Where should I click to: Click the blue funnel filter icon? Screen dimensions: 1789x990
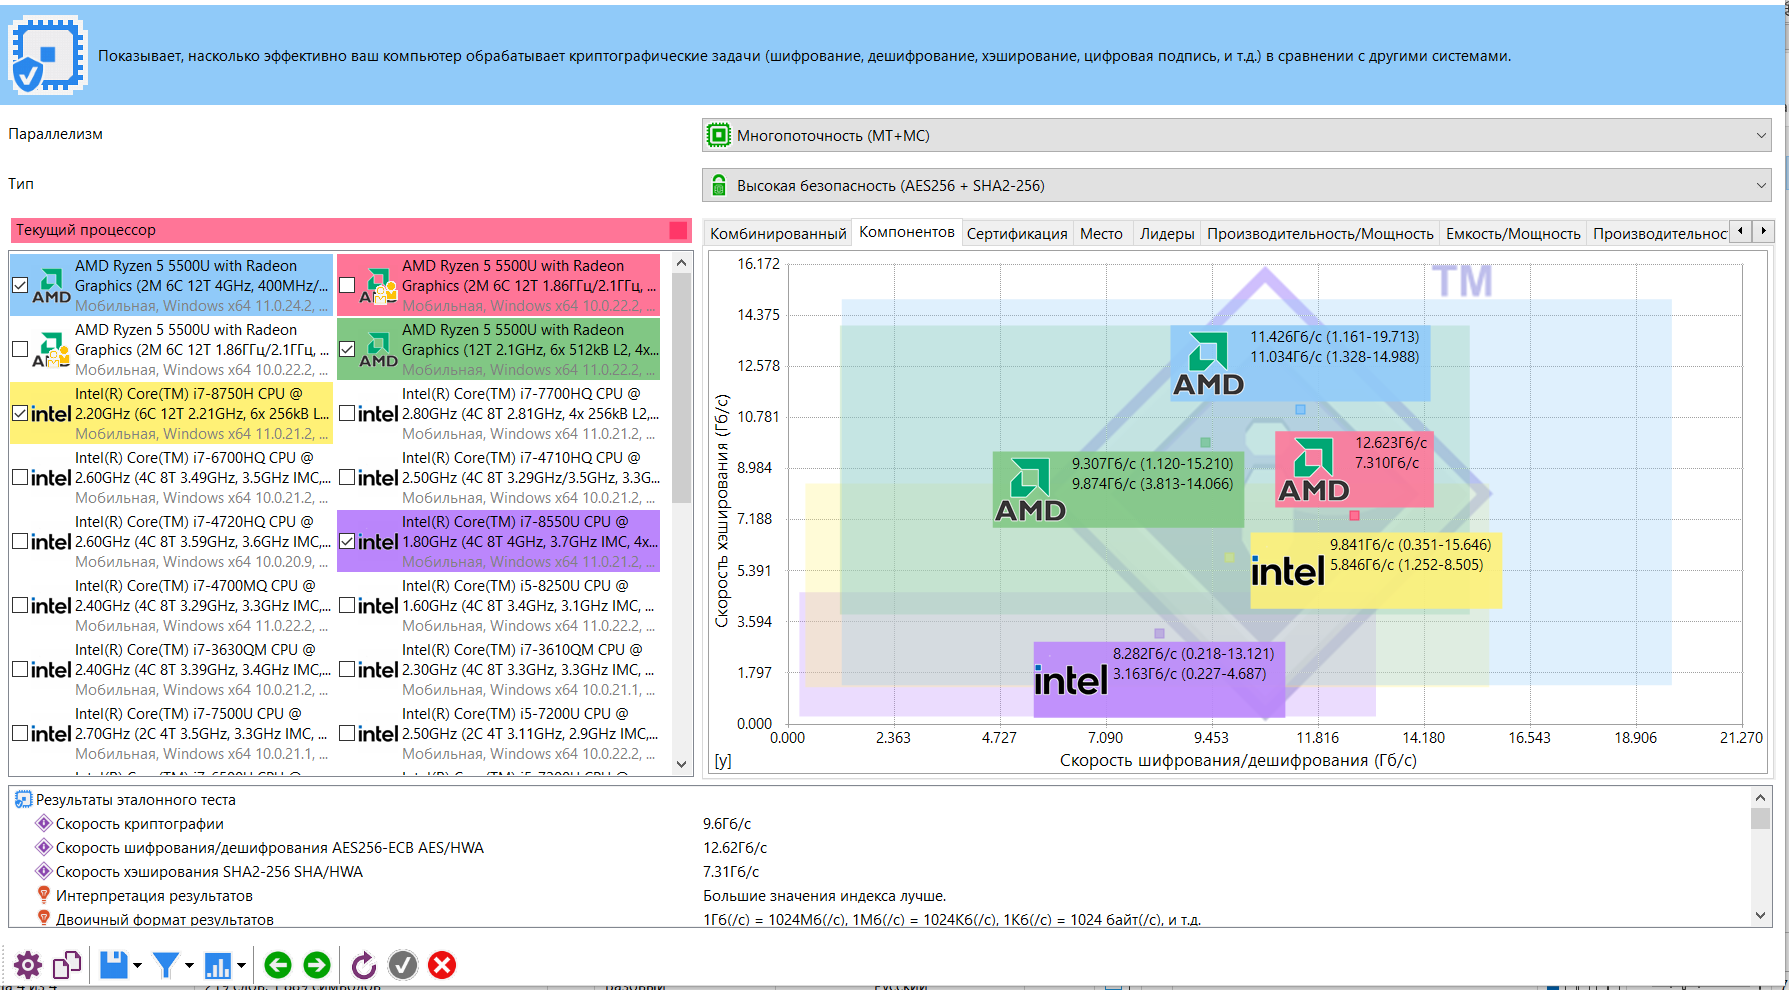(166, 965)
